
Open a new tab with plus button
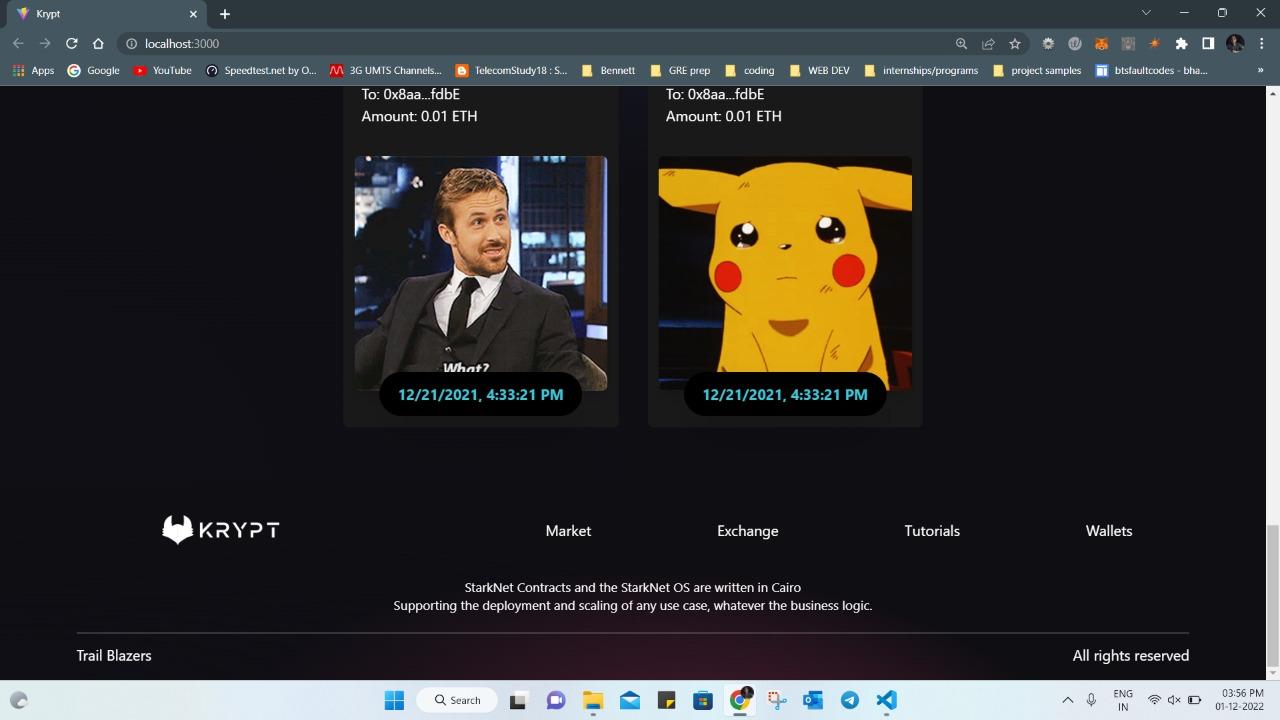point(225,14)
